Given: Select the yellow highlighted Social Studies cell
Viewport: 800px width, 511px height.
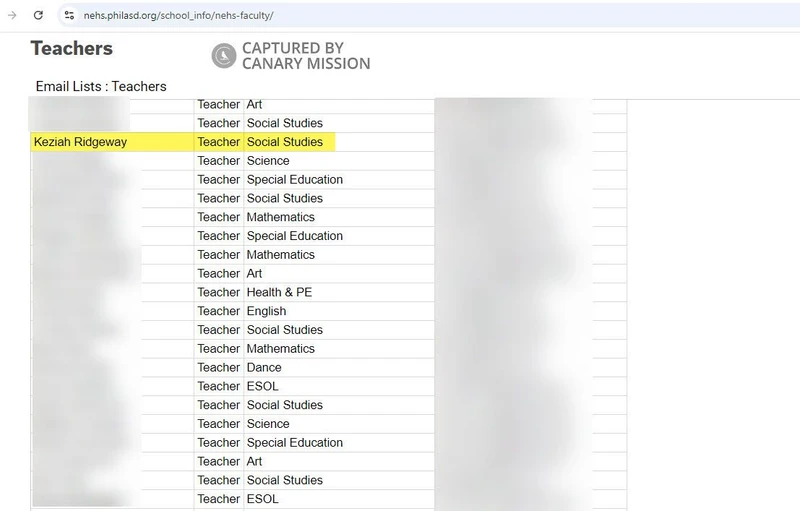Looking at the screenshot, I should [x=285, y=142].
